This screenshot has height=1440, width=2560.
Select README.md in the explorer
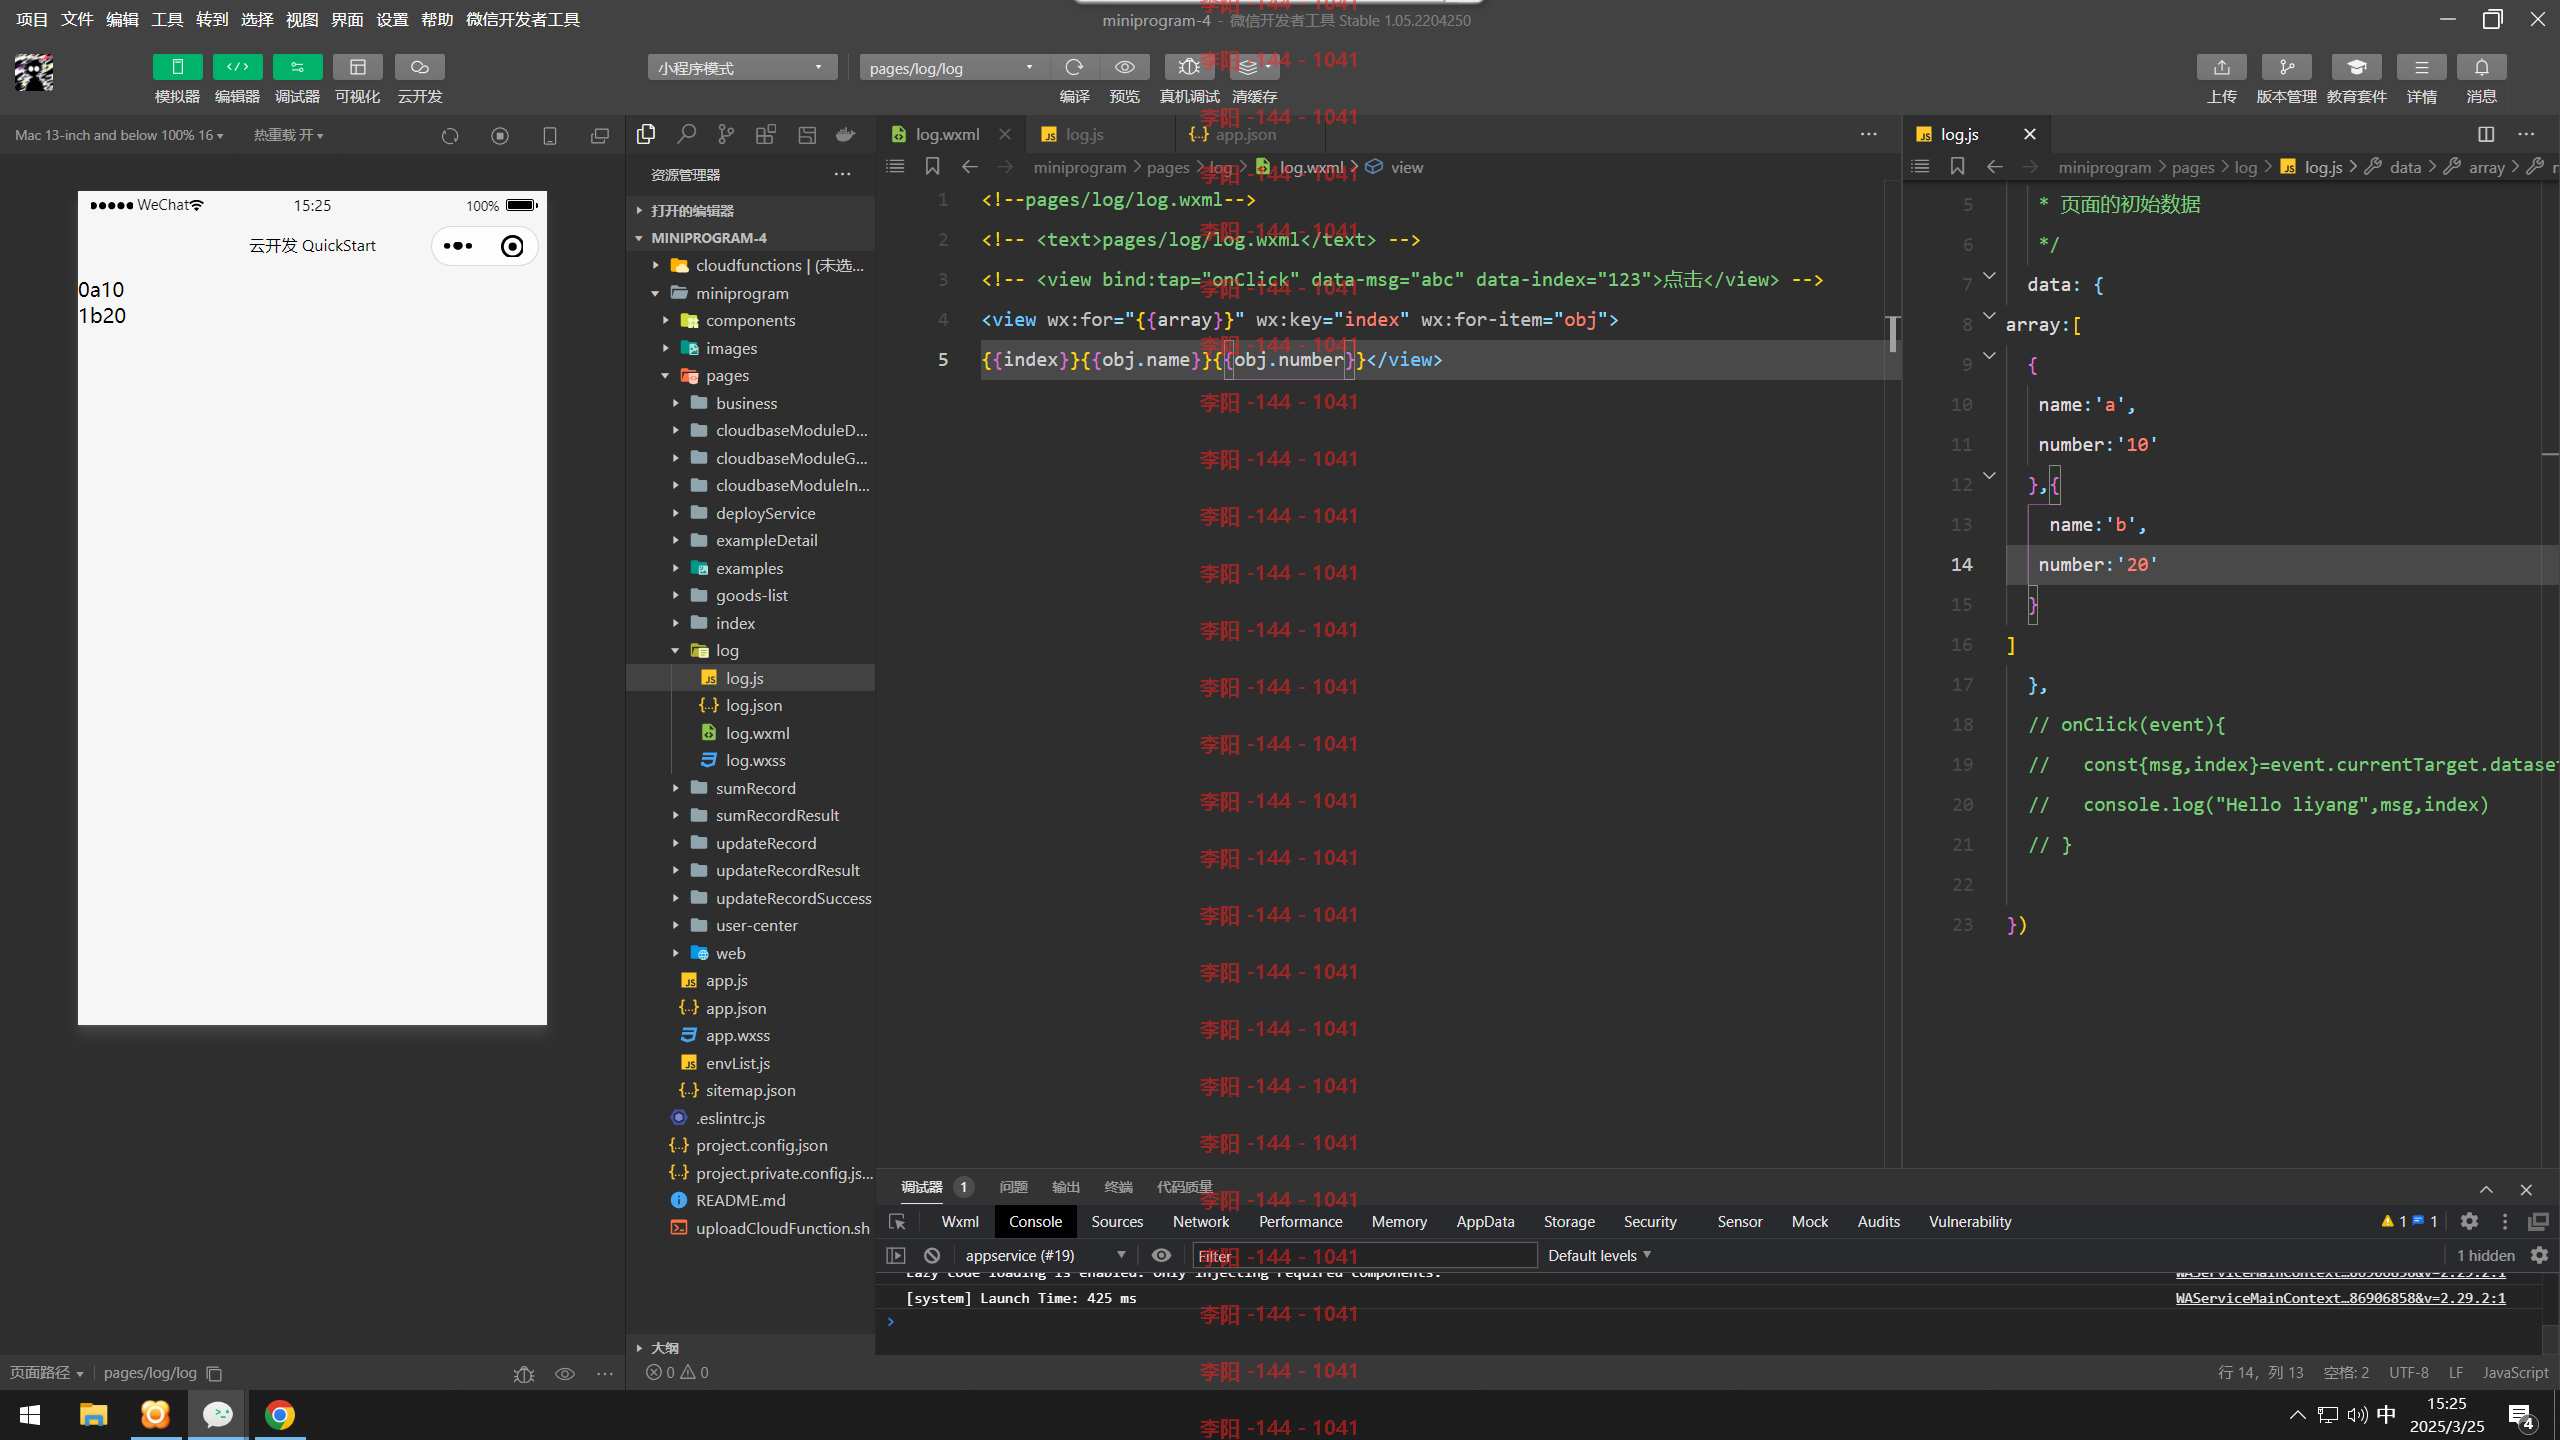(x=740, y=1200)
